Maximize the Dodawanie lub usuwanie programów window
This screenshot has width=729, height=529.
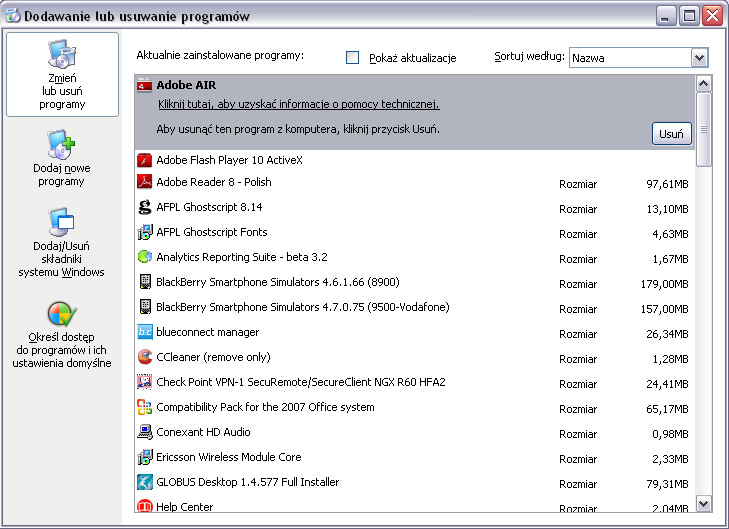[689, 16]
